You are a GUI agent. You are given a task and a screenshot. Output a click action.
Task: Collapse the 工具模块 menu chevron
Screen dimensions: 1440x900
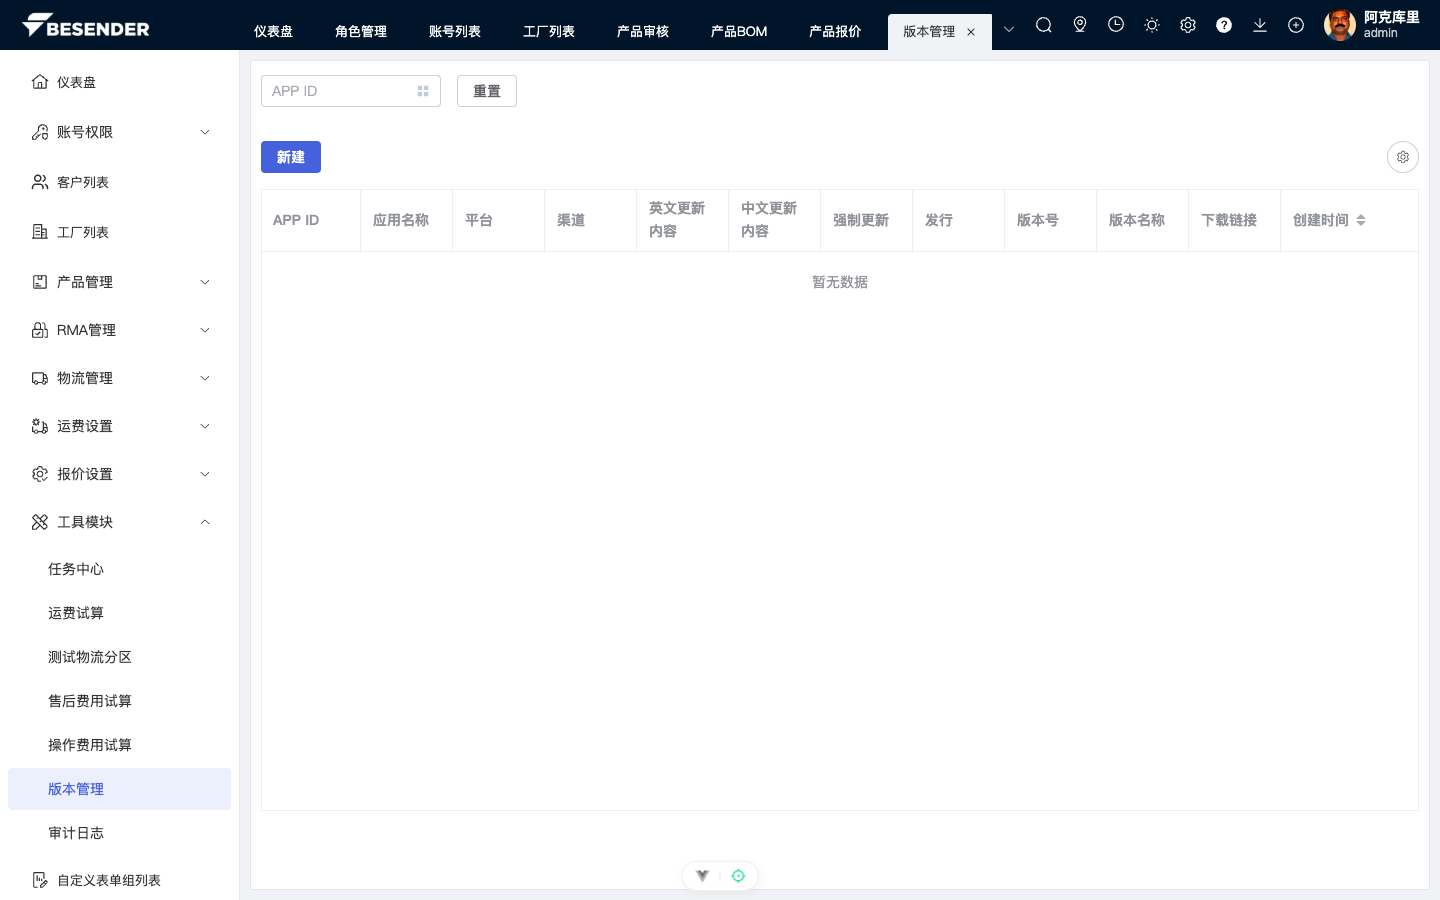click(205, 522)
